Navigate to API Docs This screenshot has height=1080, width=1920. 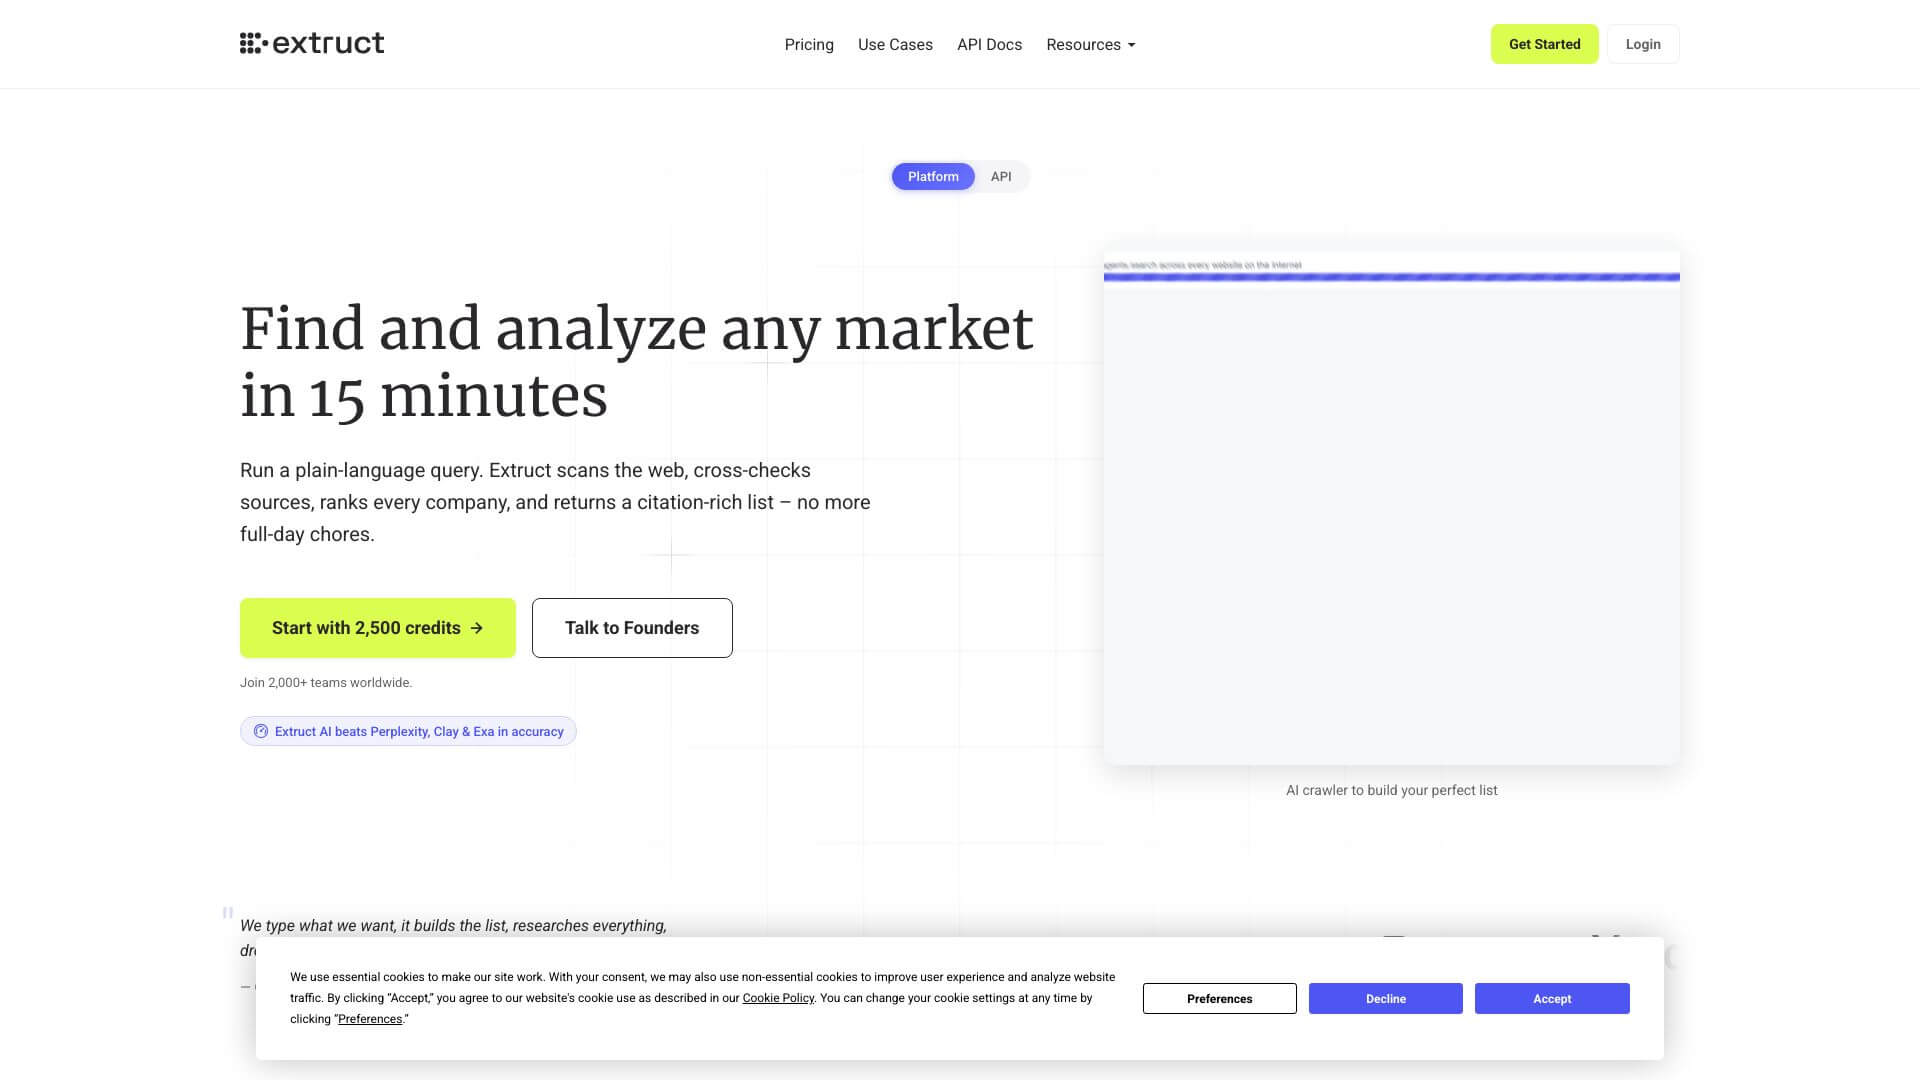989,44
